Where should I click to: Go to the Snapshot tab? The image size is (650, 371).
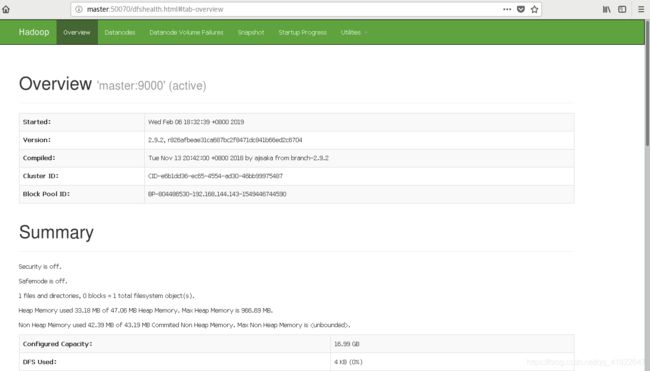[251, 32]
